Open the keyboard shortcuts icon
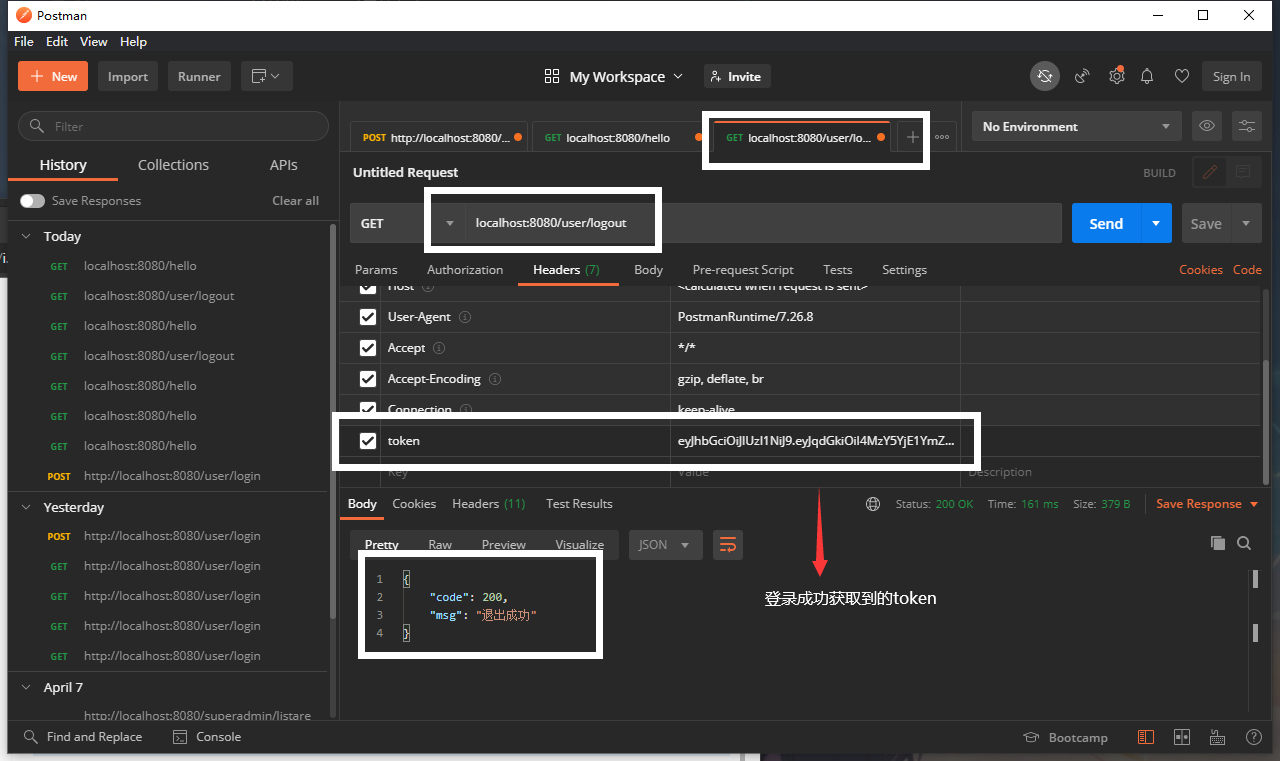 pos(1218,737)
